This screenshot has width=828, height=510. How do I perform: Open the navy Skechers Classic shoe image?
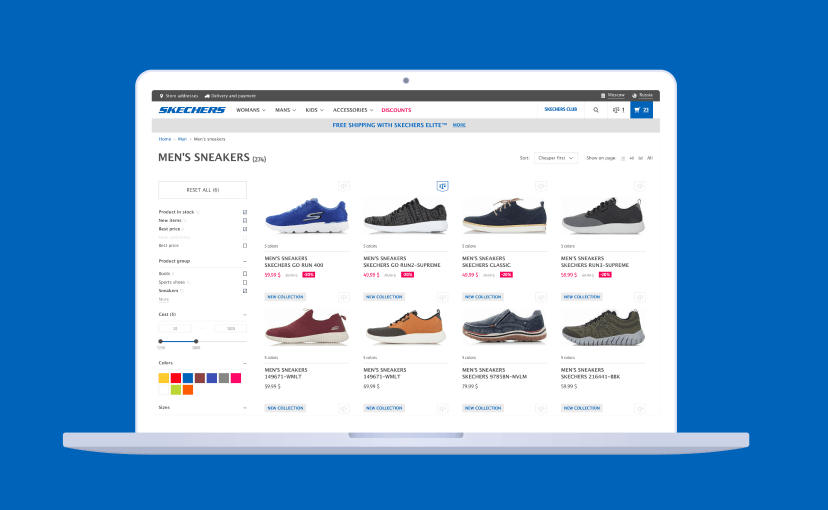(x=504, y=216)
